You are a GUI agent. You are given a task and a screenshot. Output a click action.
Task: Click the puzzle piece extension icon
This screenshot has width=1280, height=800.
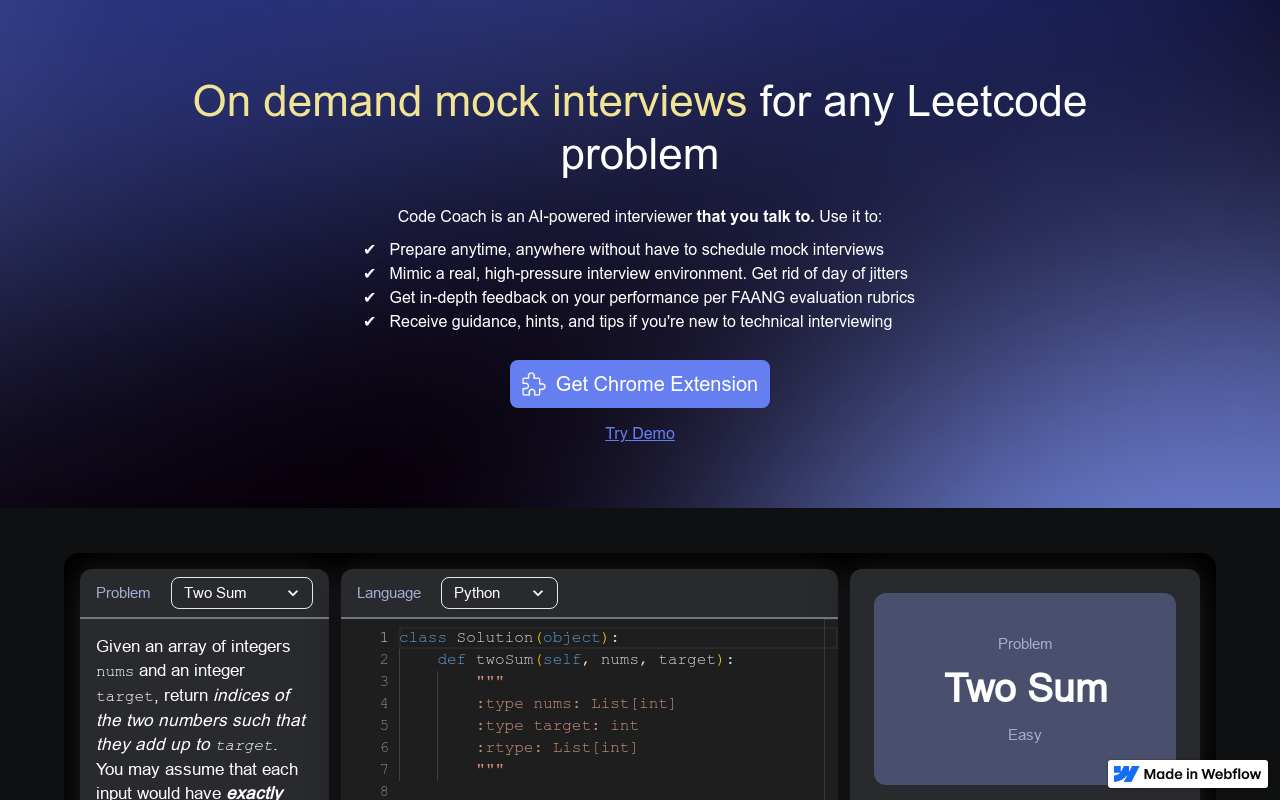[x=534, y=384]
